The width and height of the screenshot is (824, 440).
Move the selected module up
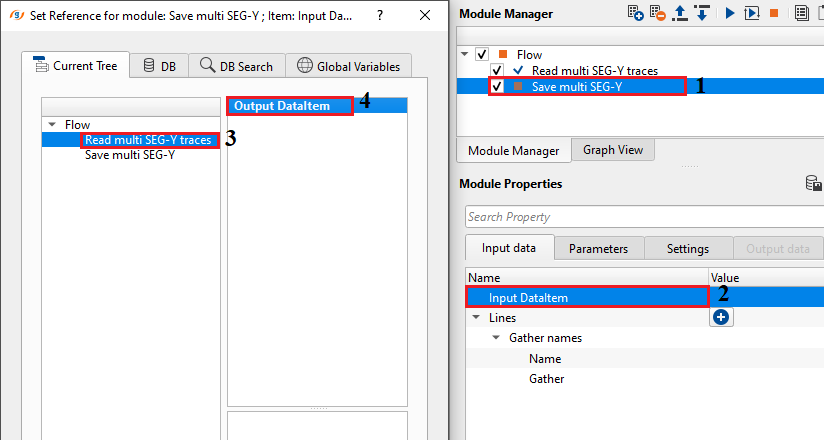pyautogui.click(x=680, y=13)
